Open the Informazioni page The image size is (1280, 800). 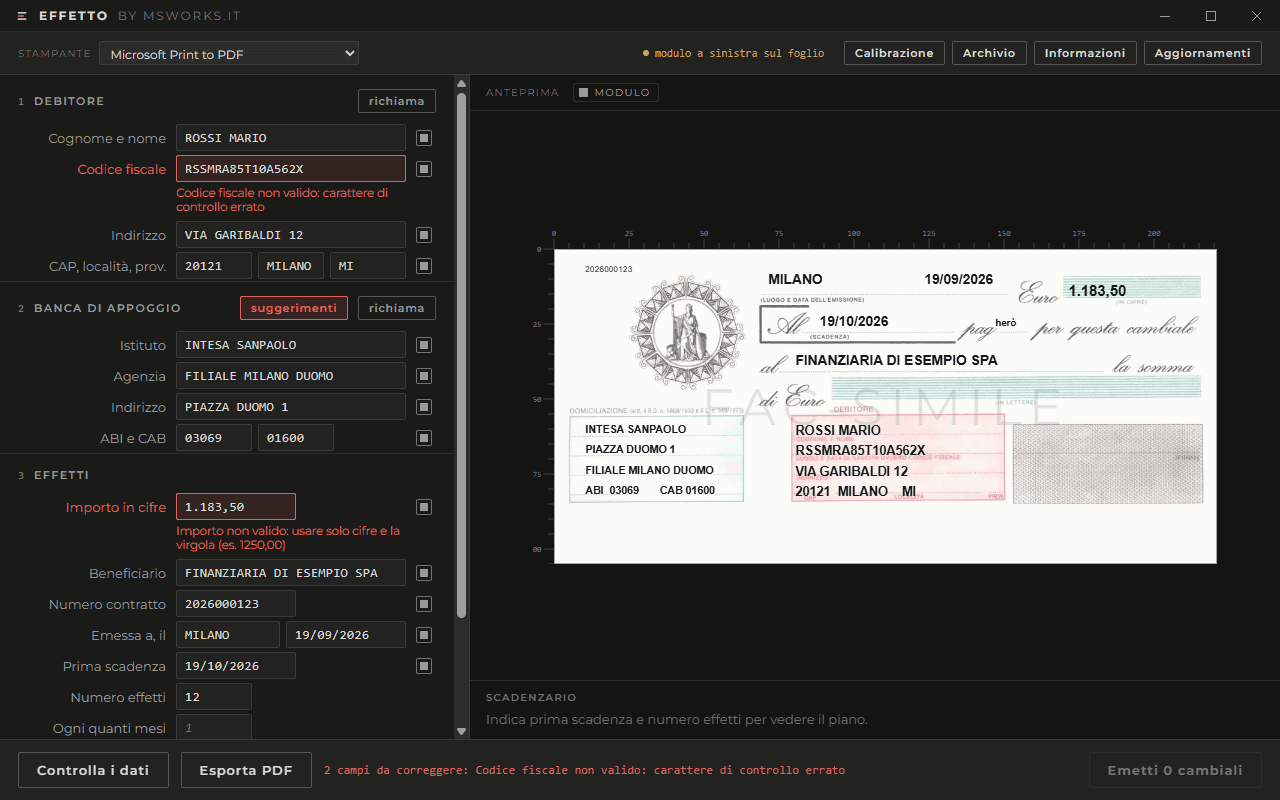pos(1085,54)
